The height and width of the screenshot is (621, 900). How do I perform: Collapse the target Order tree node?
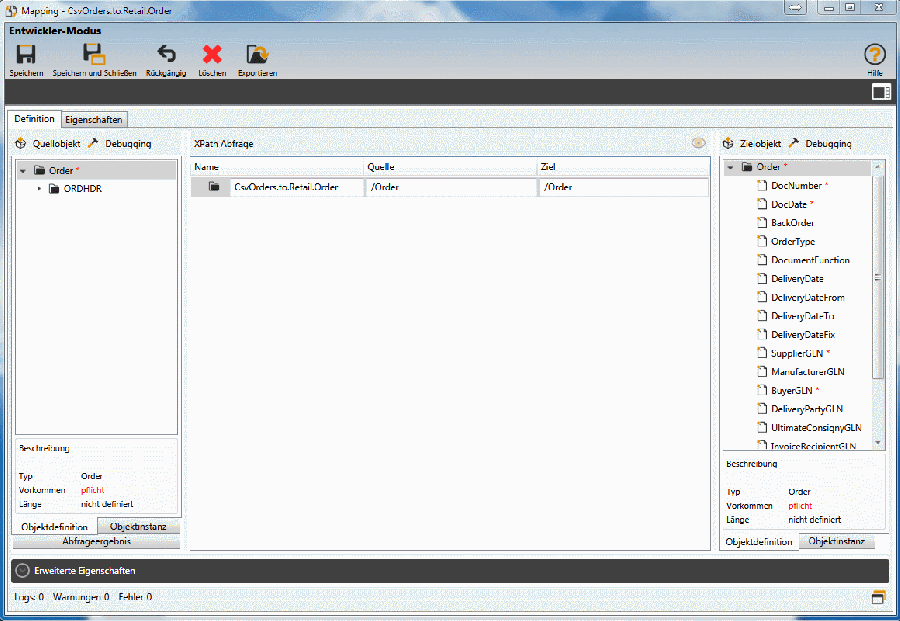click(731, 167)
